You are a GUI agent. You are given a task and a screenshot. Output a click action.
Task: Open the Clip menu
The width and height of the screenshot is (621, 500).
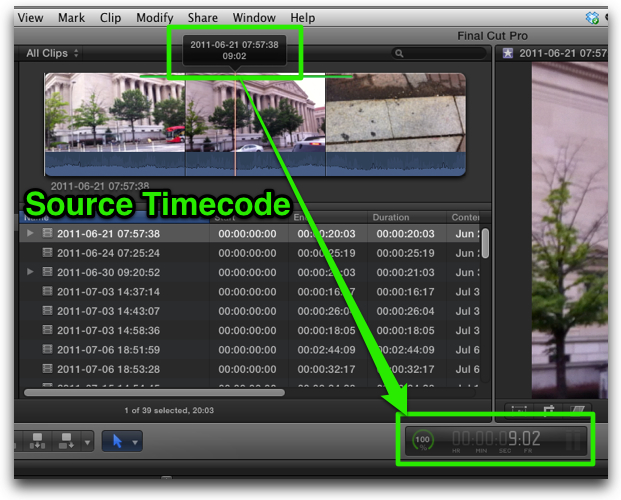coord(110,18)
